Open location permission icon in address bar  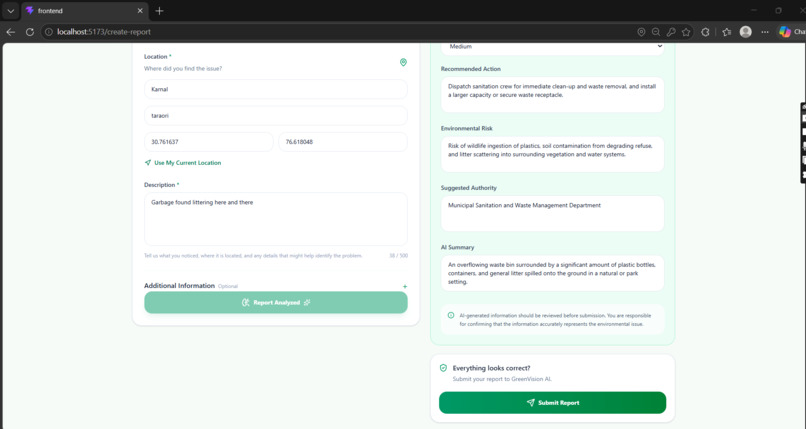(x=641, y=32)
